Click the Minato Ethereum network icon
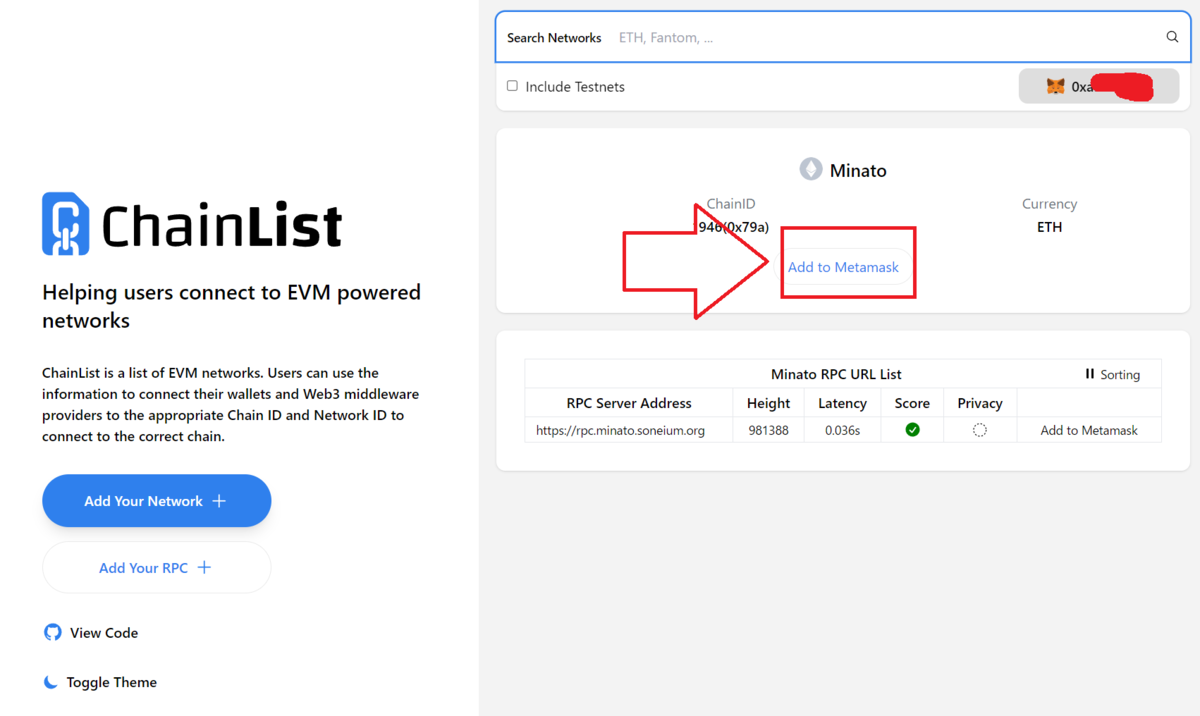This screenshot has height=716, width=1200. tap(811, 170)
